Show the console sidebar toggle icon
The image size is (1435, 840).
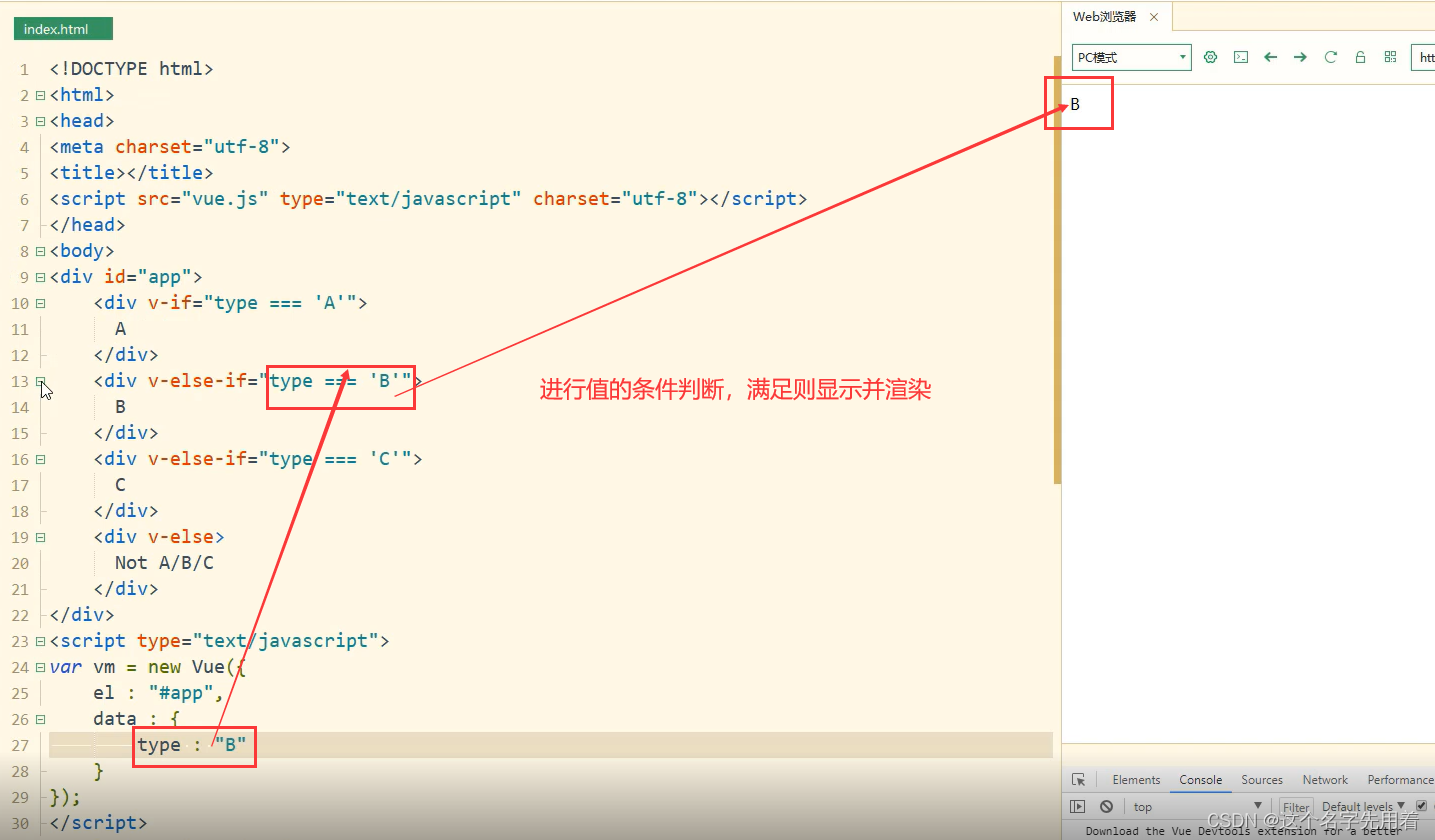pyautogui.click(x=1078, y=806)
